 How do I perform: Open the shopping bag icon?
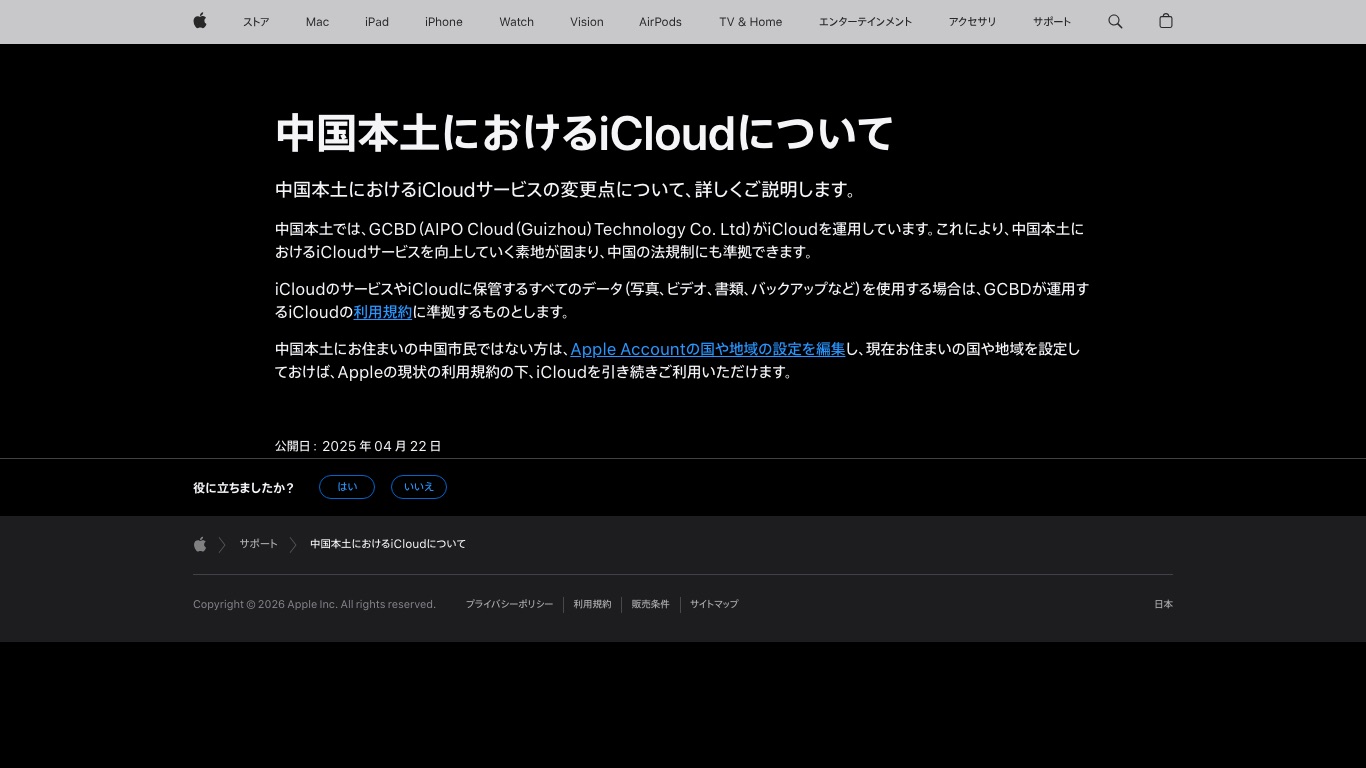[1165, 21]
